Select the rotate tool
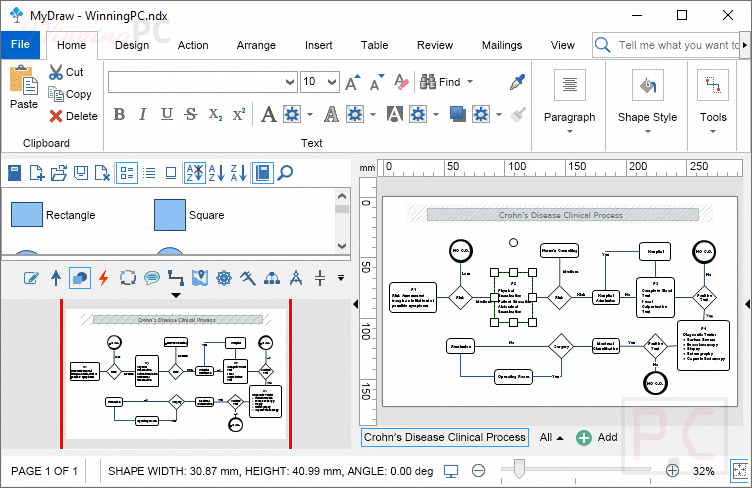This screenshot has width=752, height=488. pos(128,278)
